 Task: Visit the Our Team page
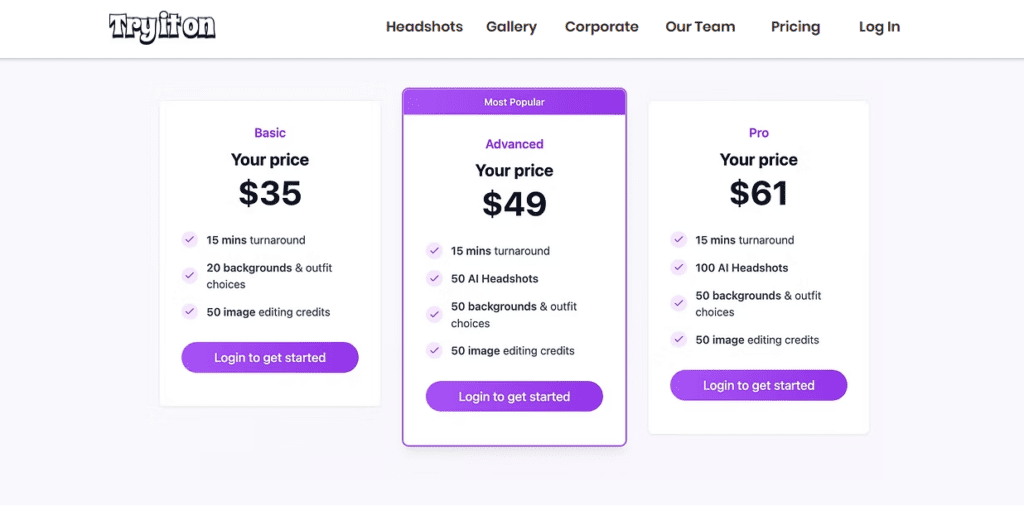tap(700, 27)
